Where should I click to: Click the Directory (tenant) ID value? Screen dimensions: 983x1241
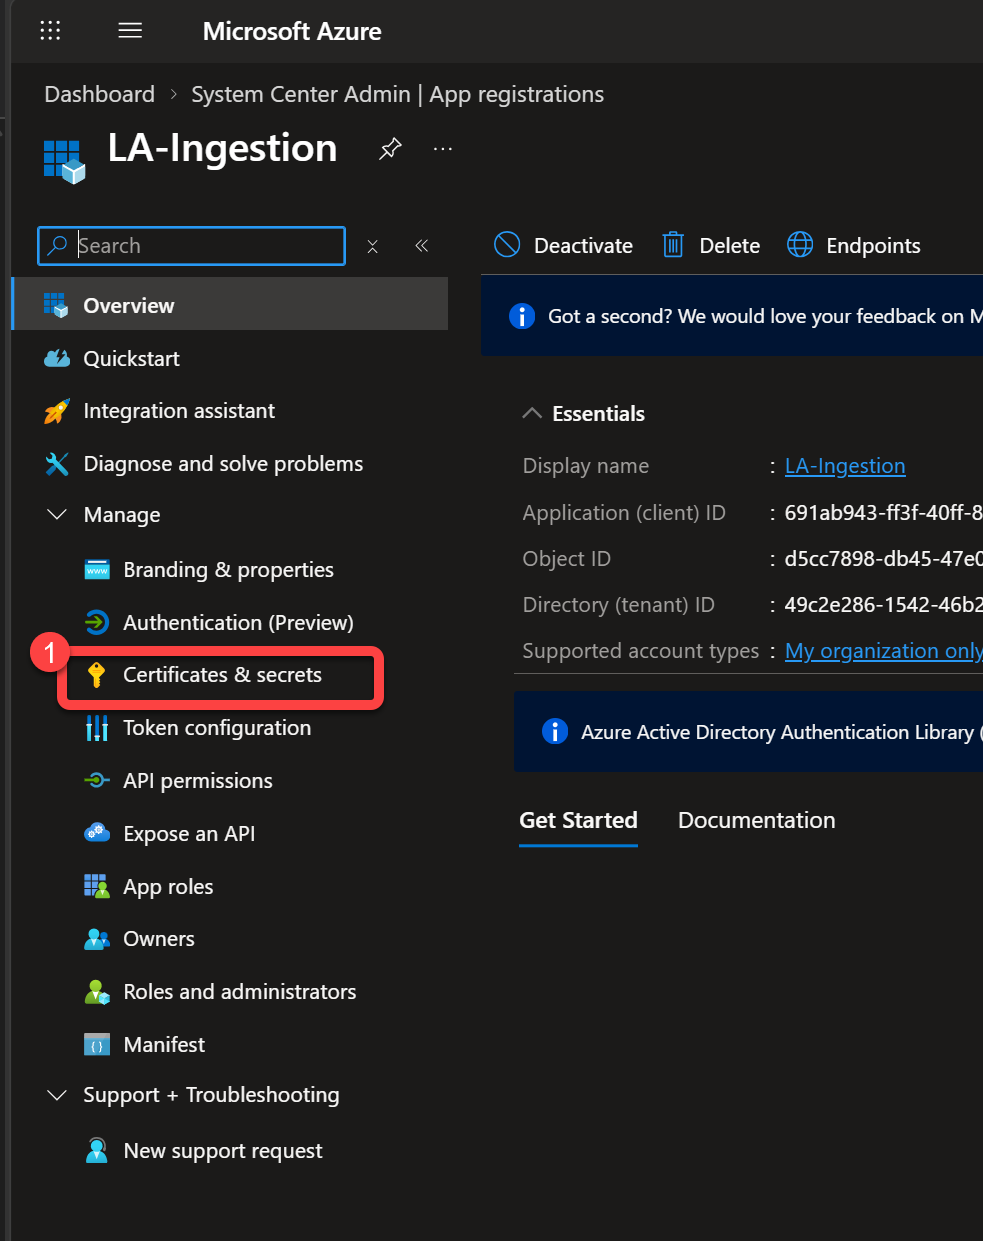pyautogui.click(x=883, y=605)
